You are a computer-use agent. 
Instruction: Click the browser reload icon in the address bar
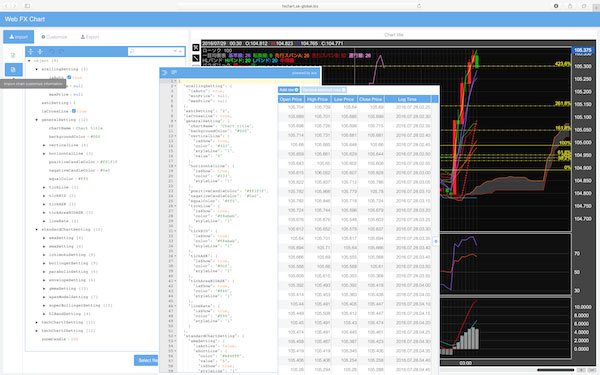tap(419, 6)
